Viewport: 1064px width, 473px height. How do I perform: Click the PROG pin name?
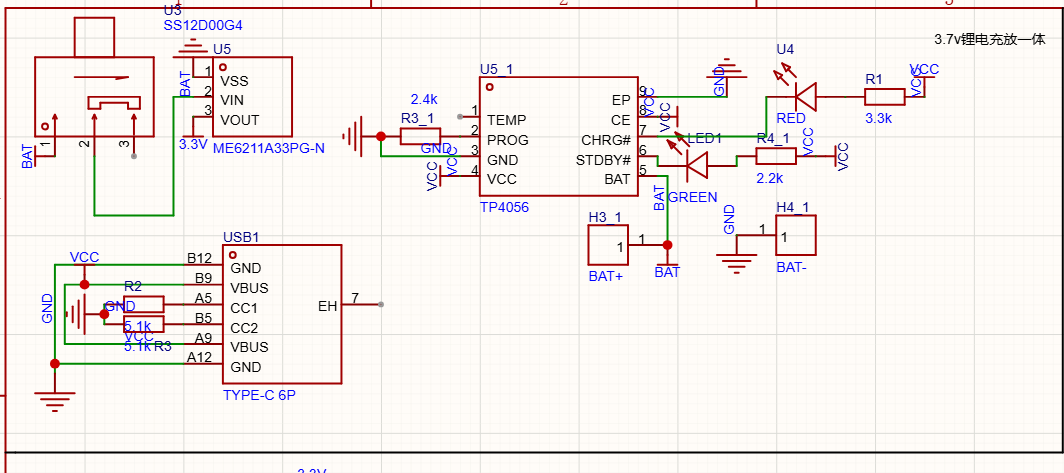[508, 140]
